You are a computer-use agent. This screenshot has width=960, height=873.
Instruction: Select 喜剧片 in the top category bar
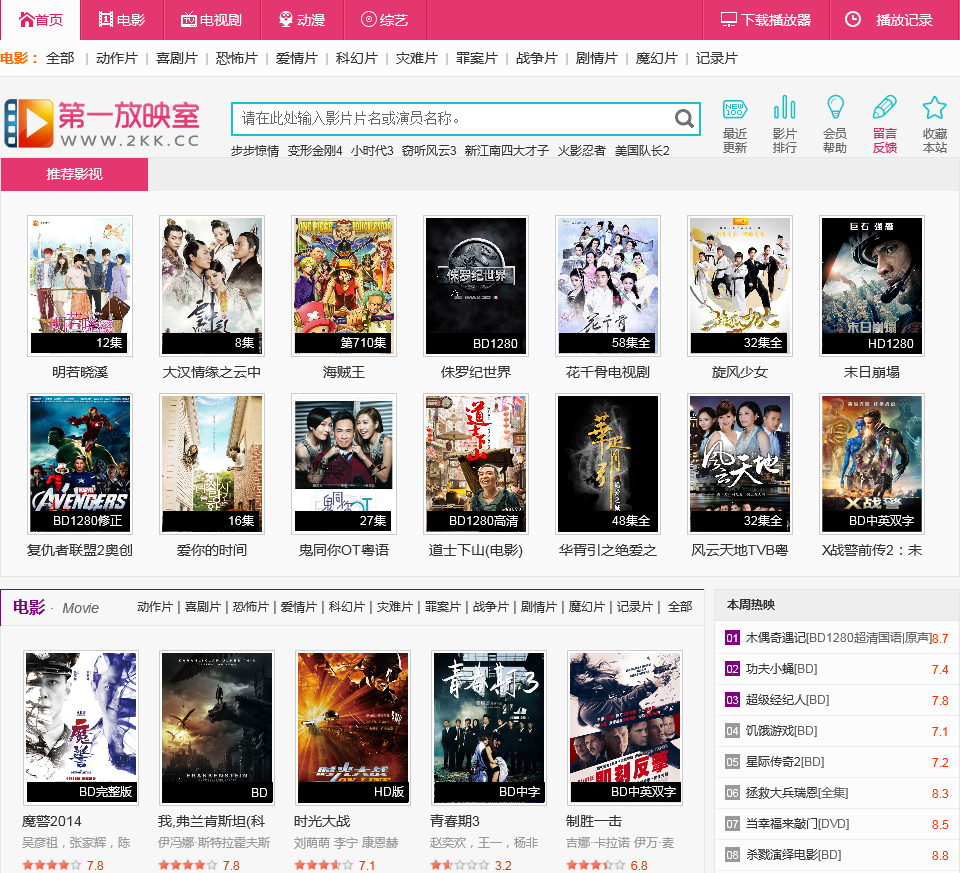(177, 58)
